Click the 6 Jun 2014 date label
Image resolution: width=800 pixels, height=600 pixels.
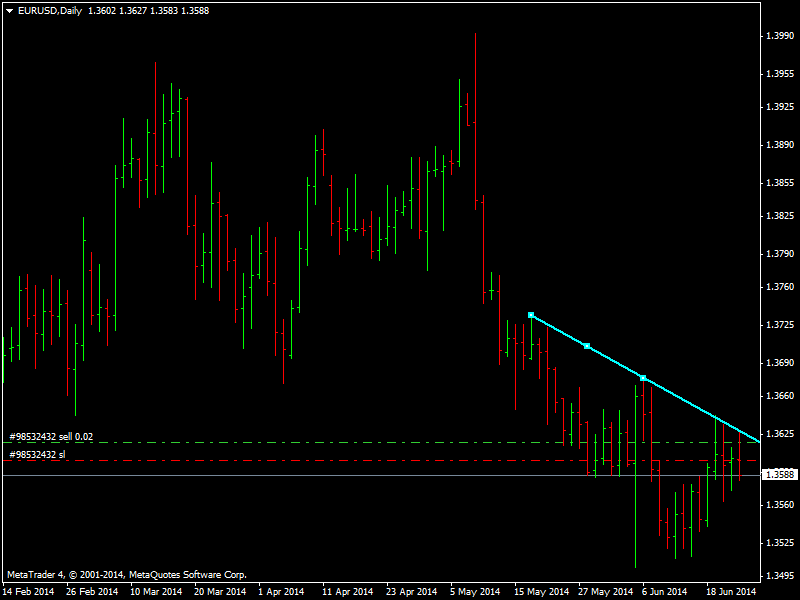pyautogui.click(x=664, y=592)
